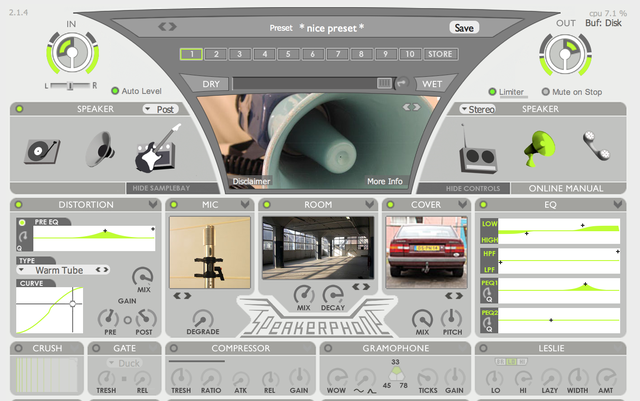
Task: Open the Post speaker dropdown
Action: coord(160,109)
